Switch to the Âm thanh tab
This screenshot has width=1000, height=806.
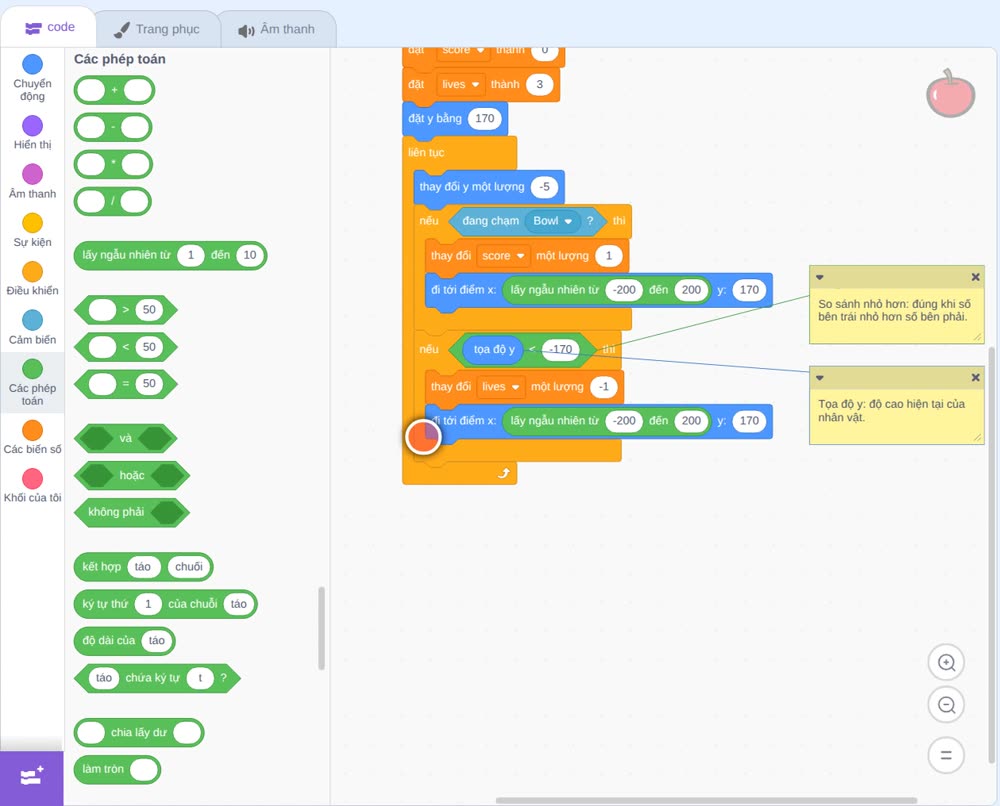277,29
